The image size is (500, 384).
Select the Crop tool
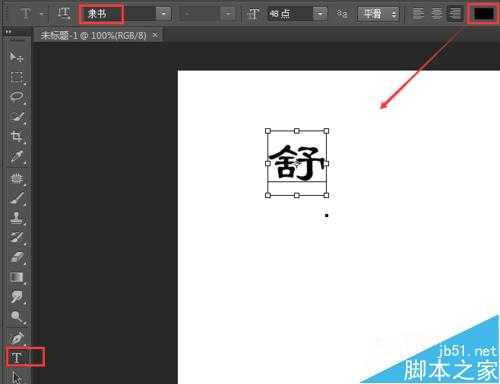16,136
